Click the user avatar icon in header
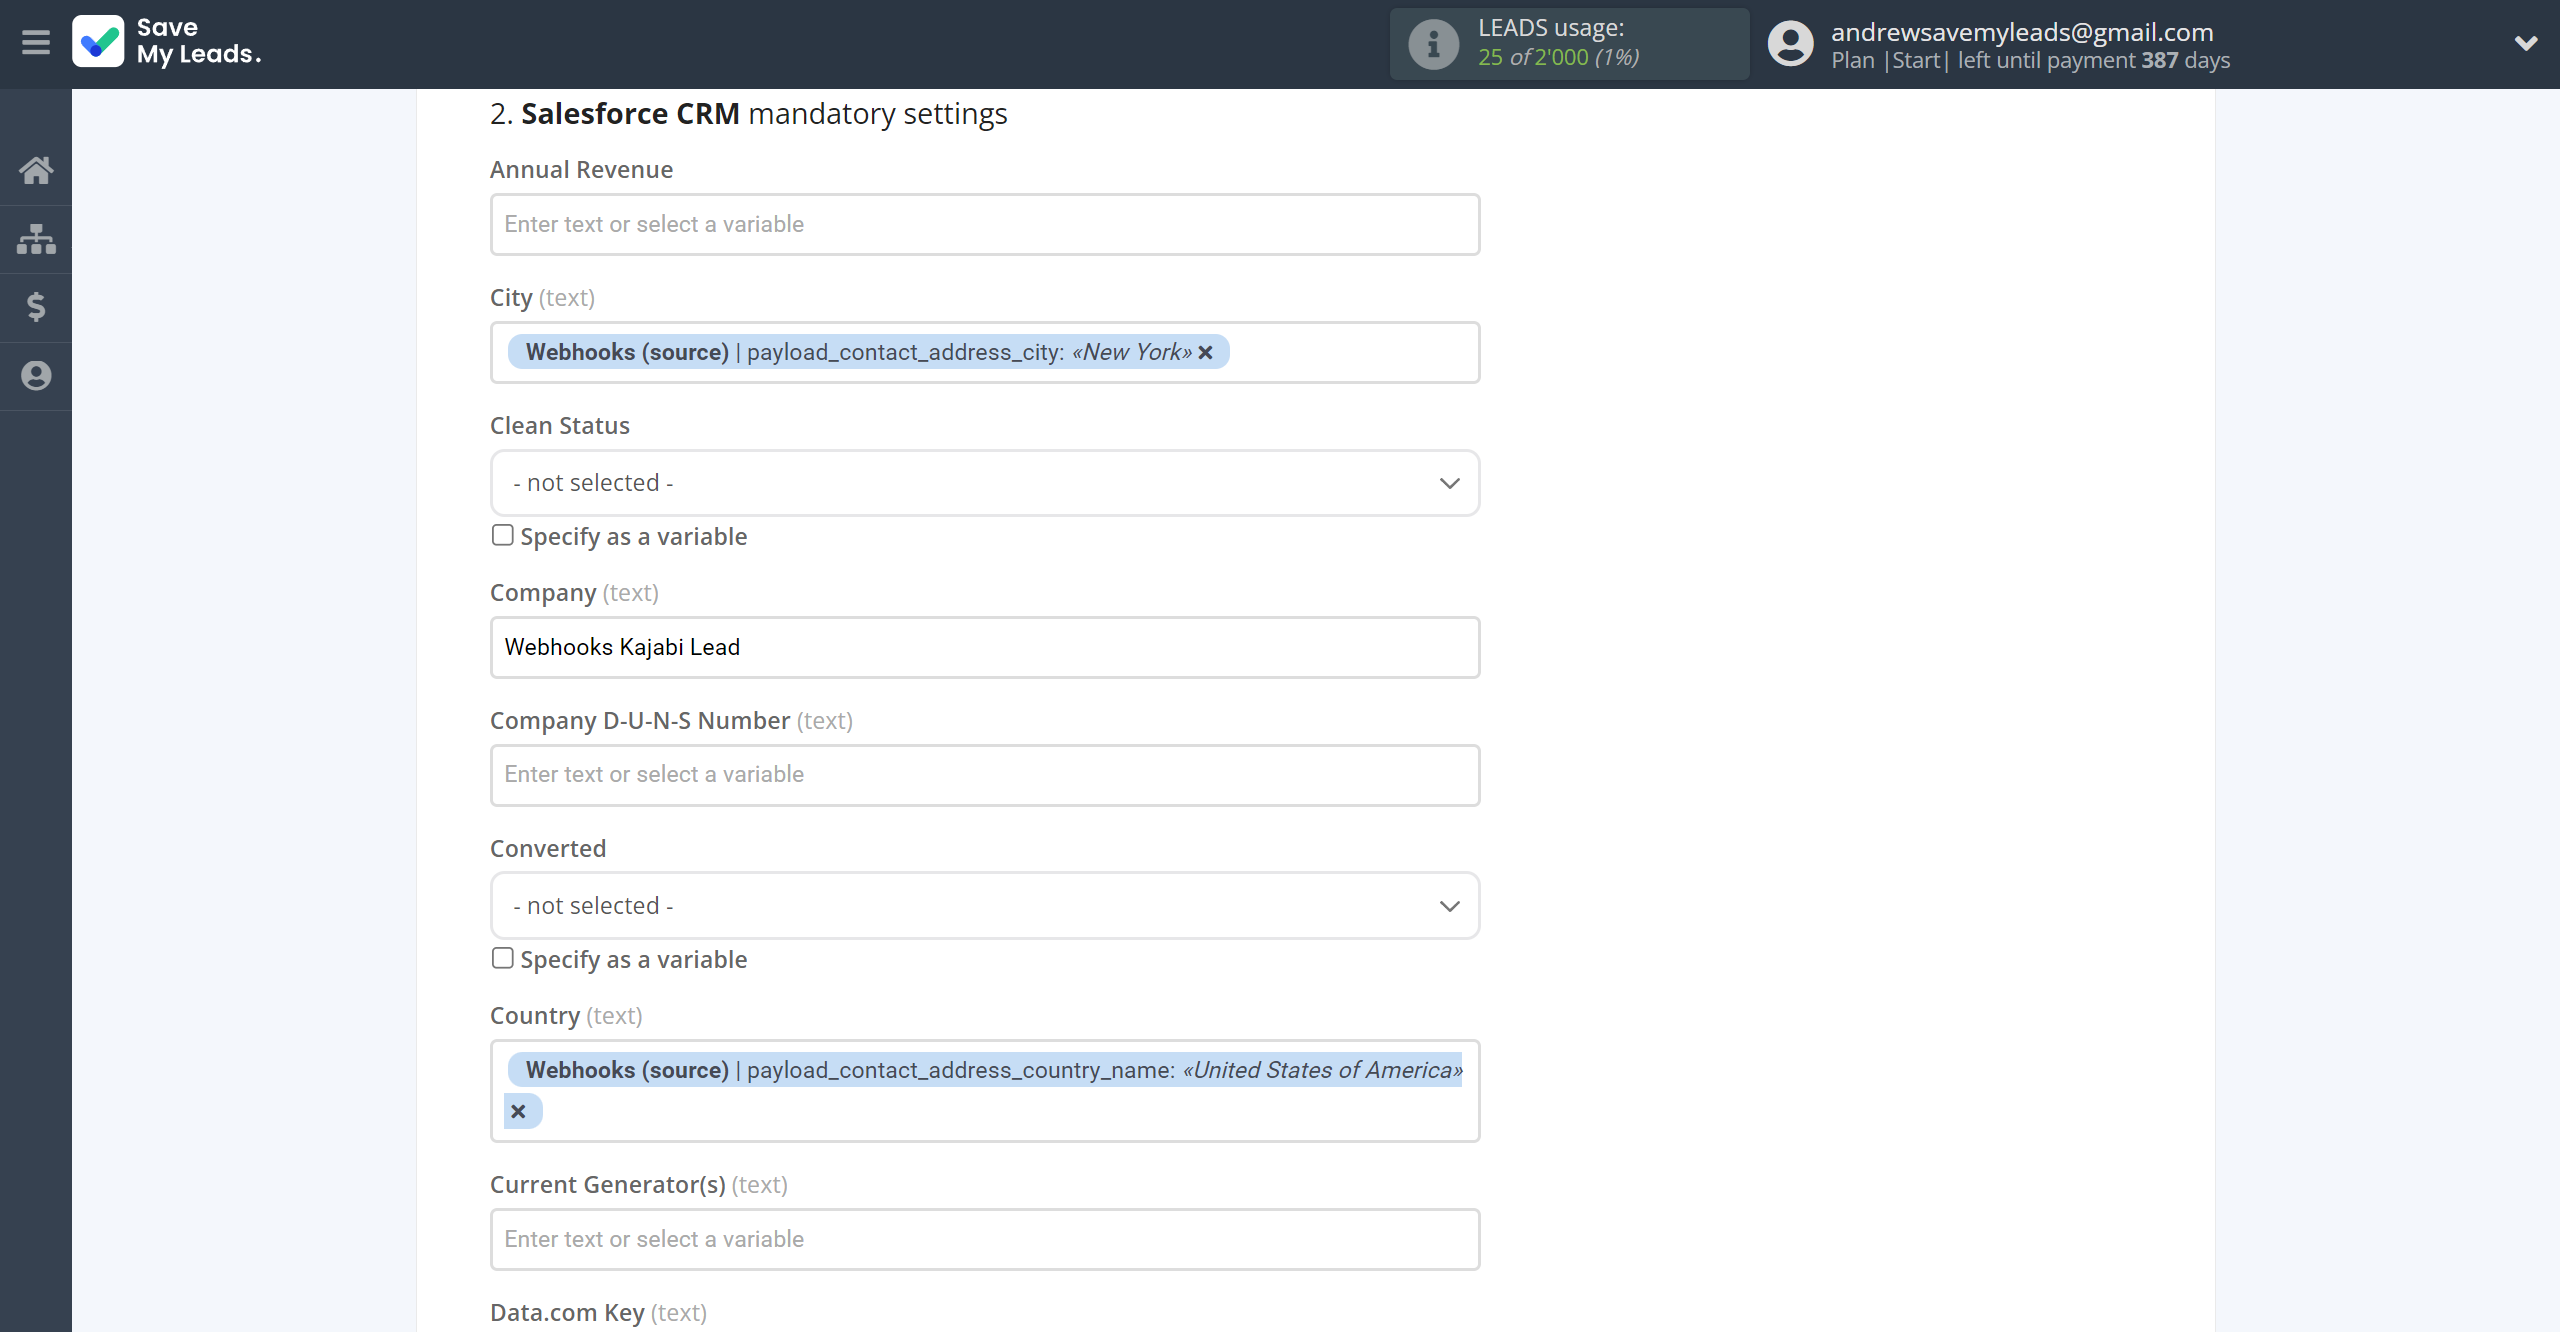This screenshot has height=1332, width=2560. click(1790, 44)
